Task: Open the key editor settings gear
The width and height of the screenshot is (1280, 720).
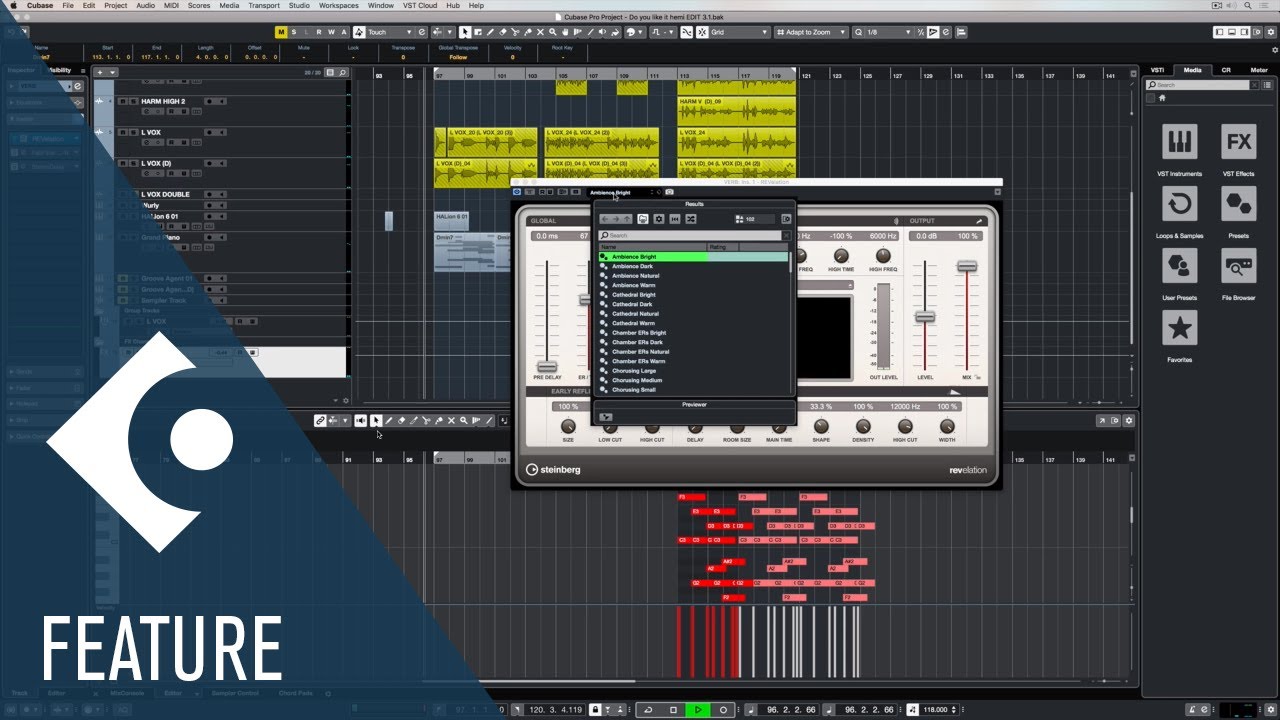Action: tap(1129, 421)
